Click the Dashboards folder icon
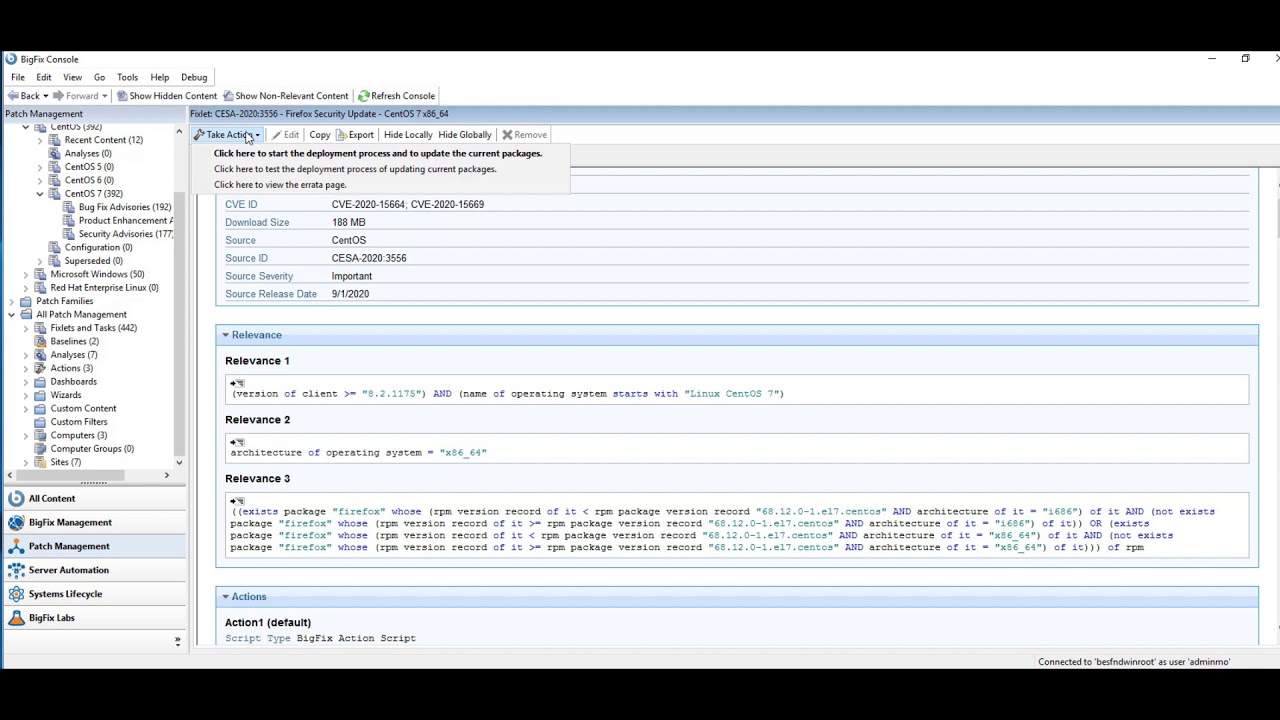Screen dimensions: 1280x720 (x=40, y=382)
